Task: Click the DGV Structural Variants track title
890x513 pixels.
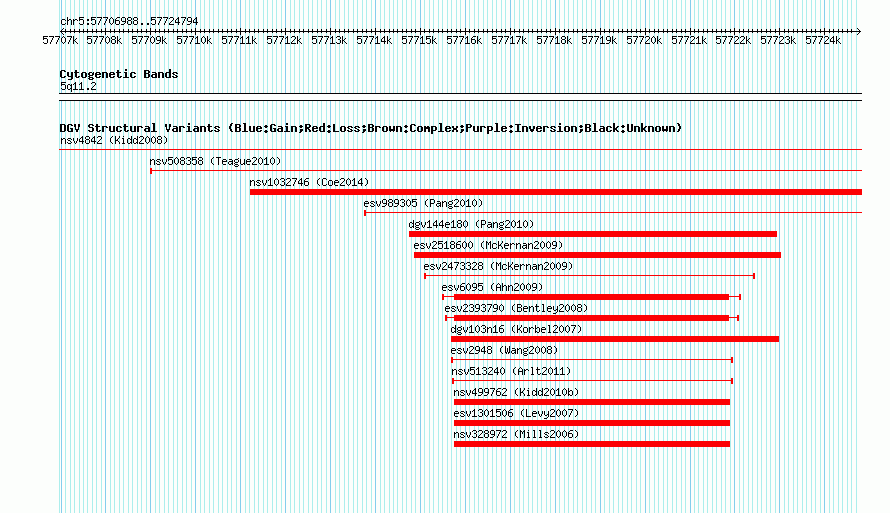Action: 370,128
